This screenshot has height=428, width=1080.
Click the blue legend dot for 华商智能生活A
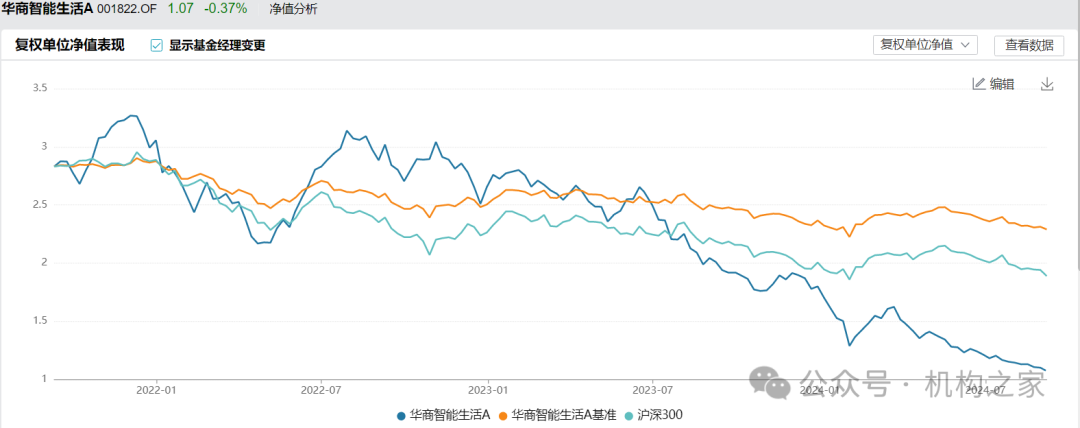[401, 414]
